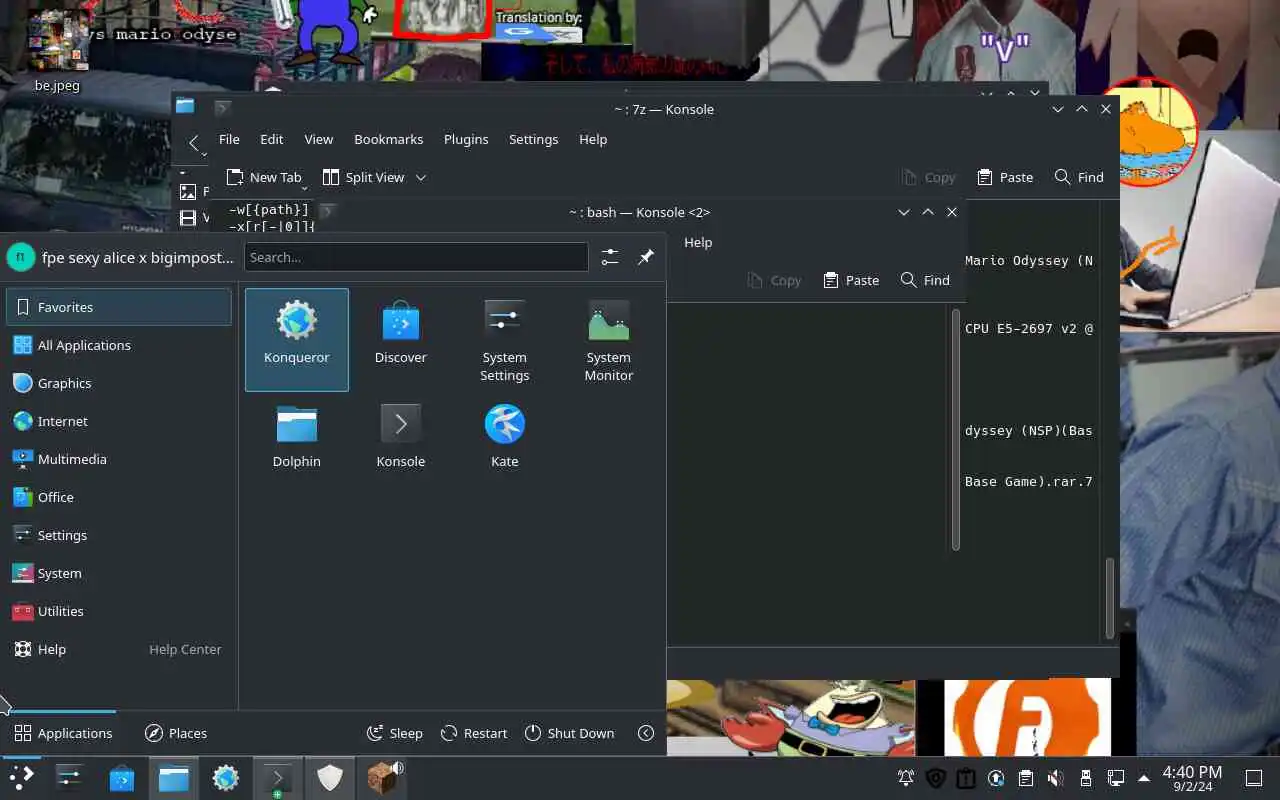Open the Settings category in launcher
The width and height of the screenshot is (1280, 800).
[119, 535]
